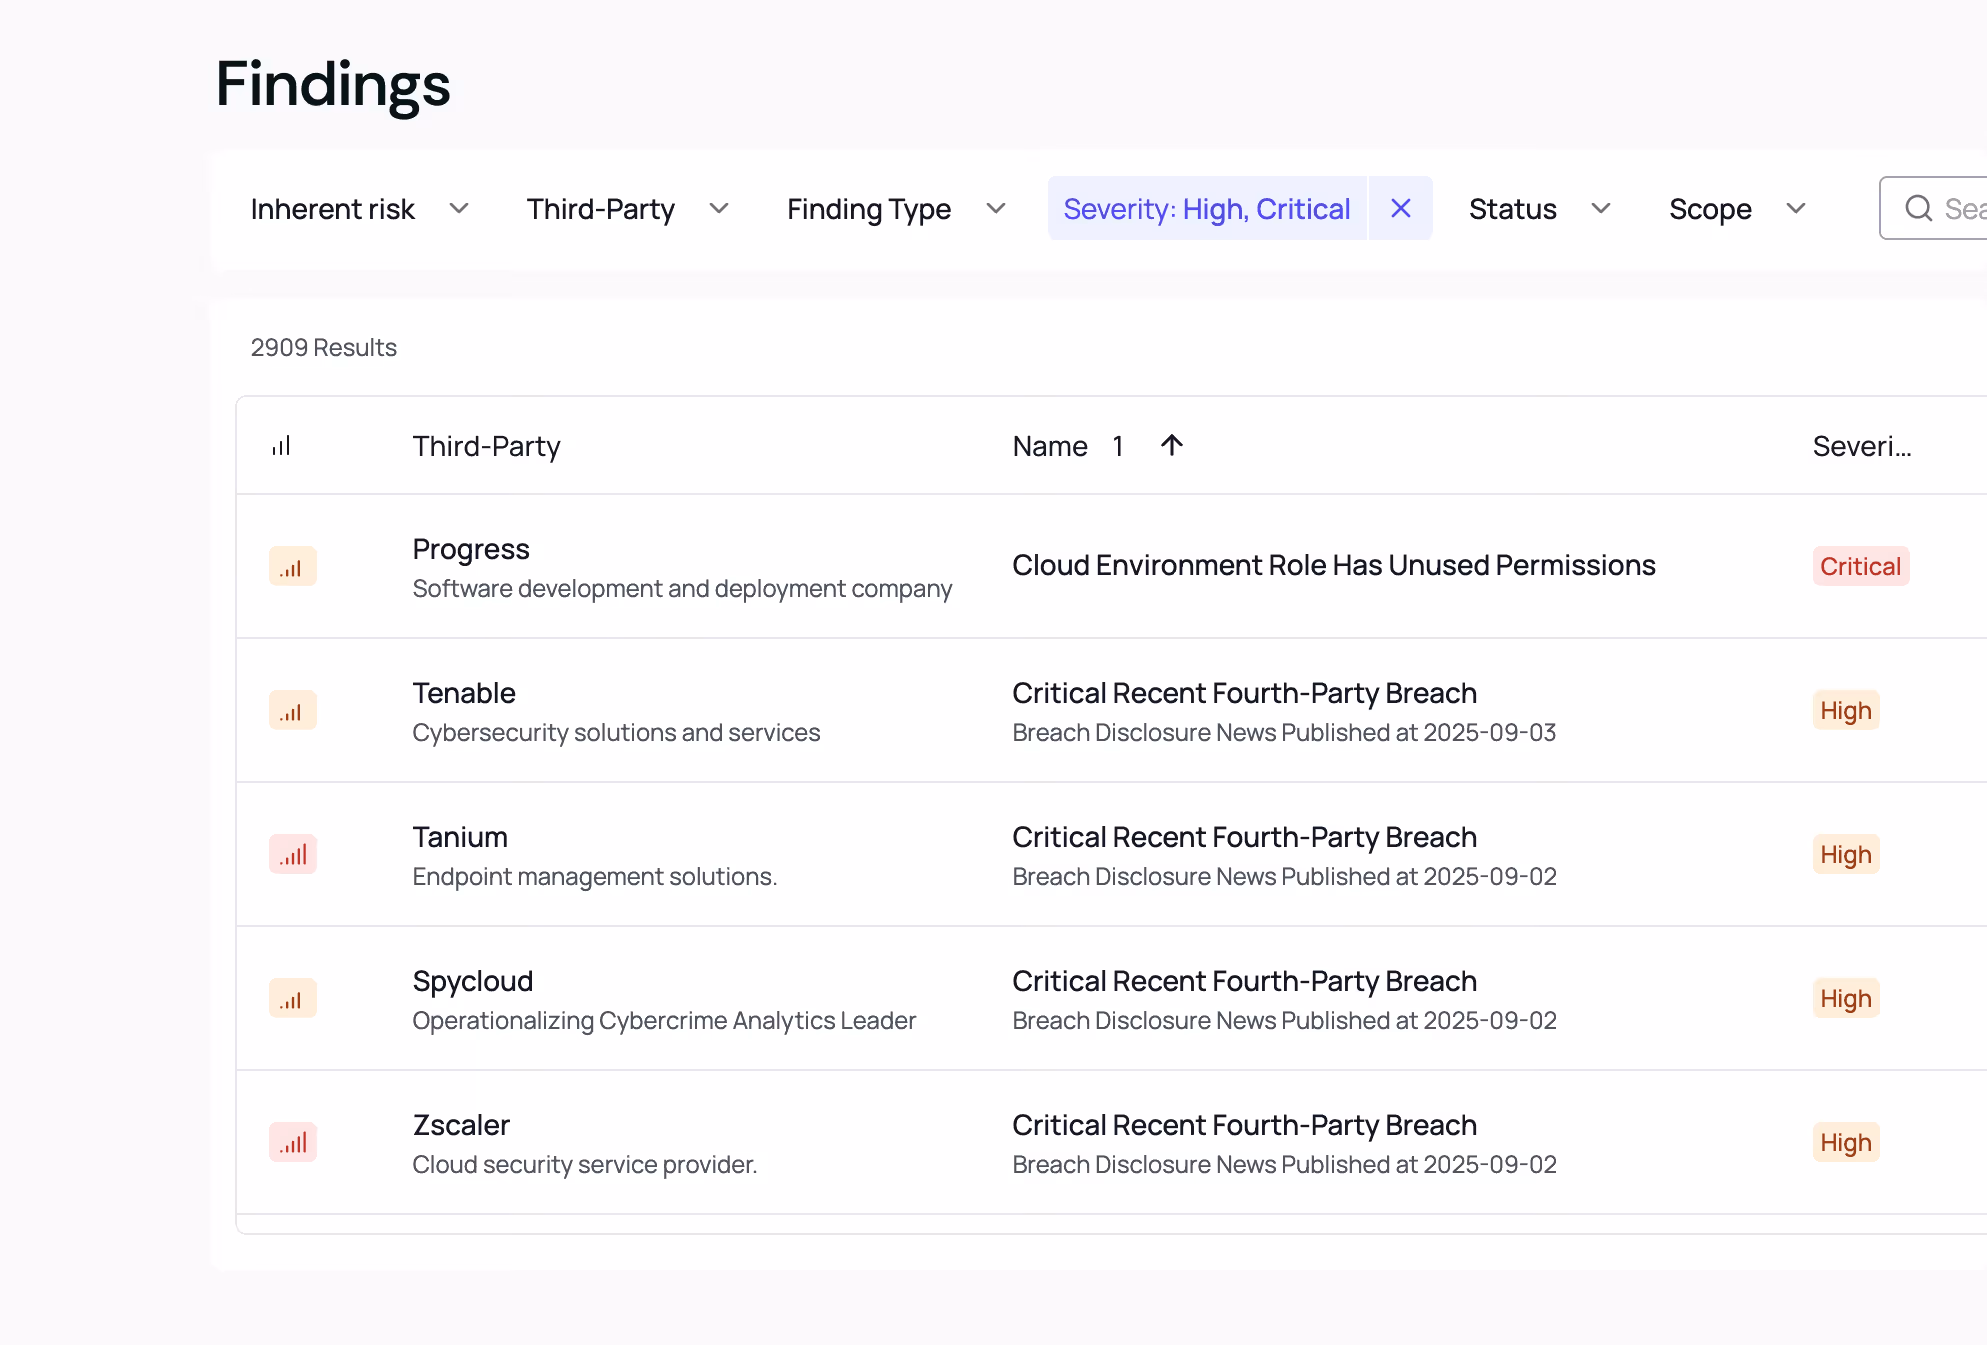Remove the Severity filter with the X
The image size is (1987, 1345).
1400,208
